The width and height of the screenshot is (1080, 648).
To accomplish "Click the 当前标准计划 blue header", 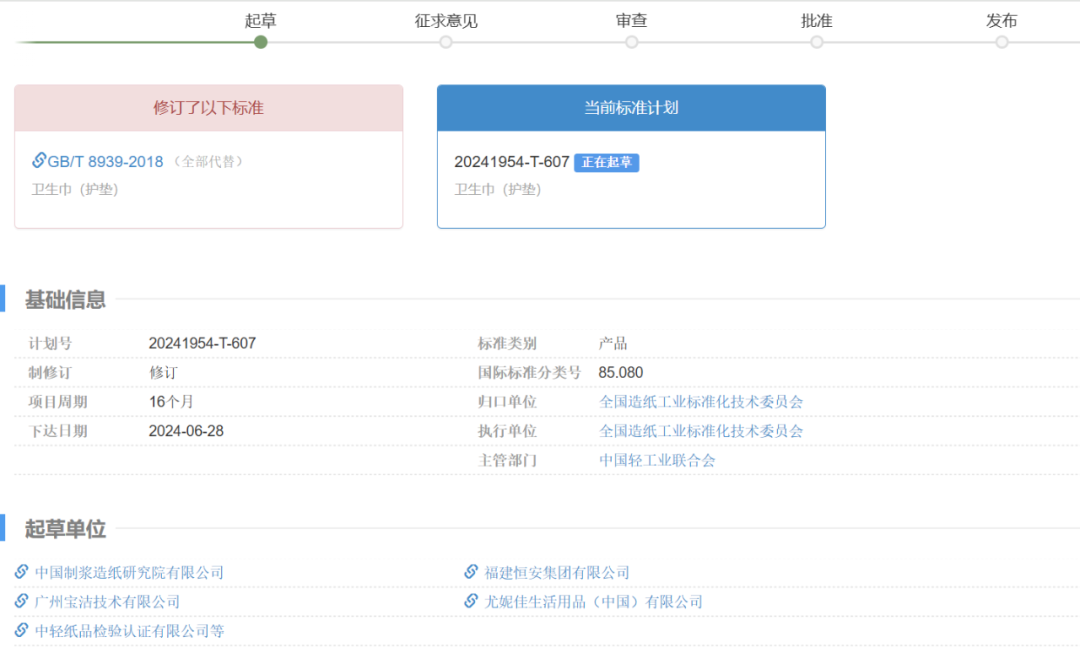I will (x=631, y=108).
